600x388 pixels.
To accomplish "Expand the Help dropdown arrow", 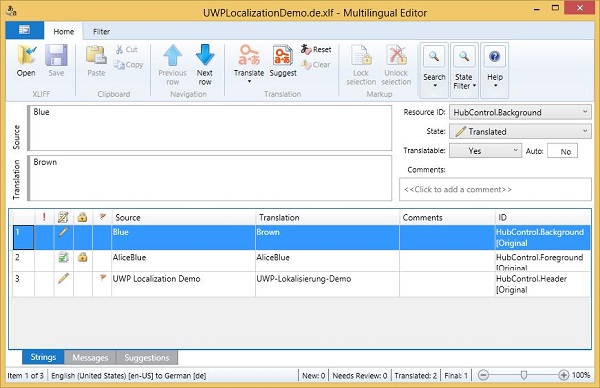I will [495, 85].
